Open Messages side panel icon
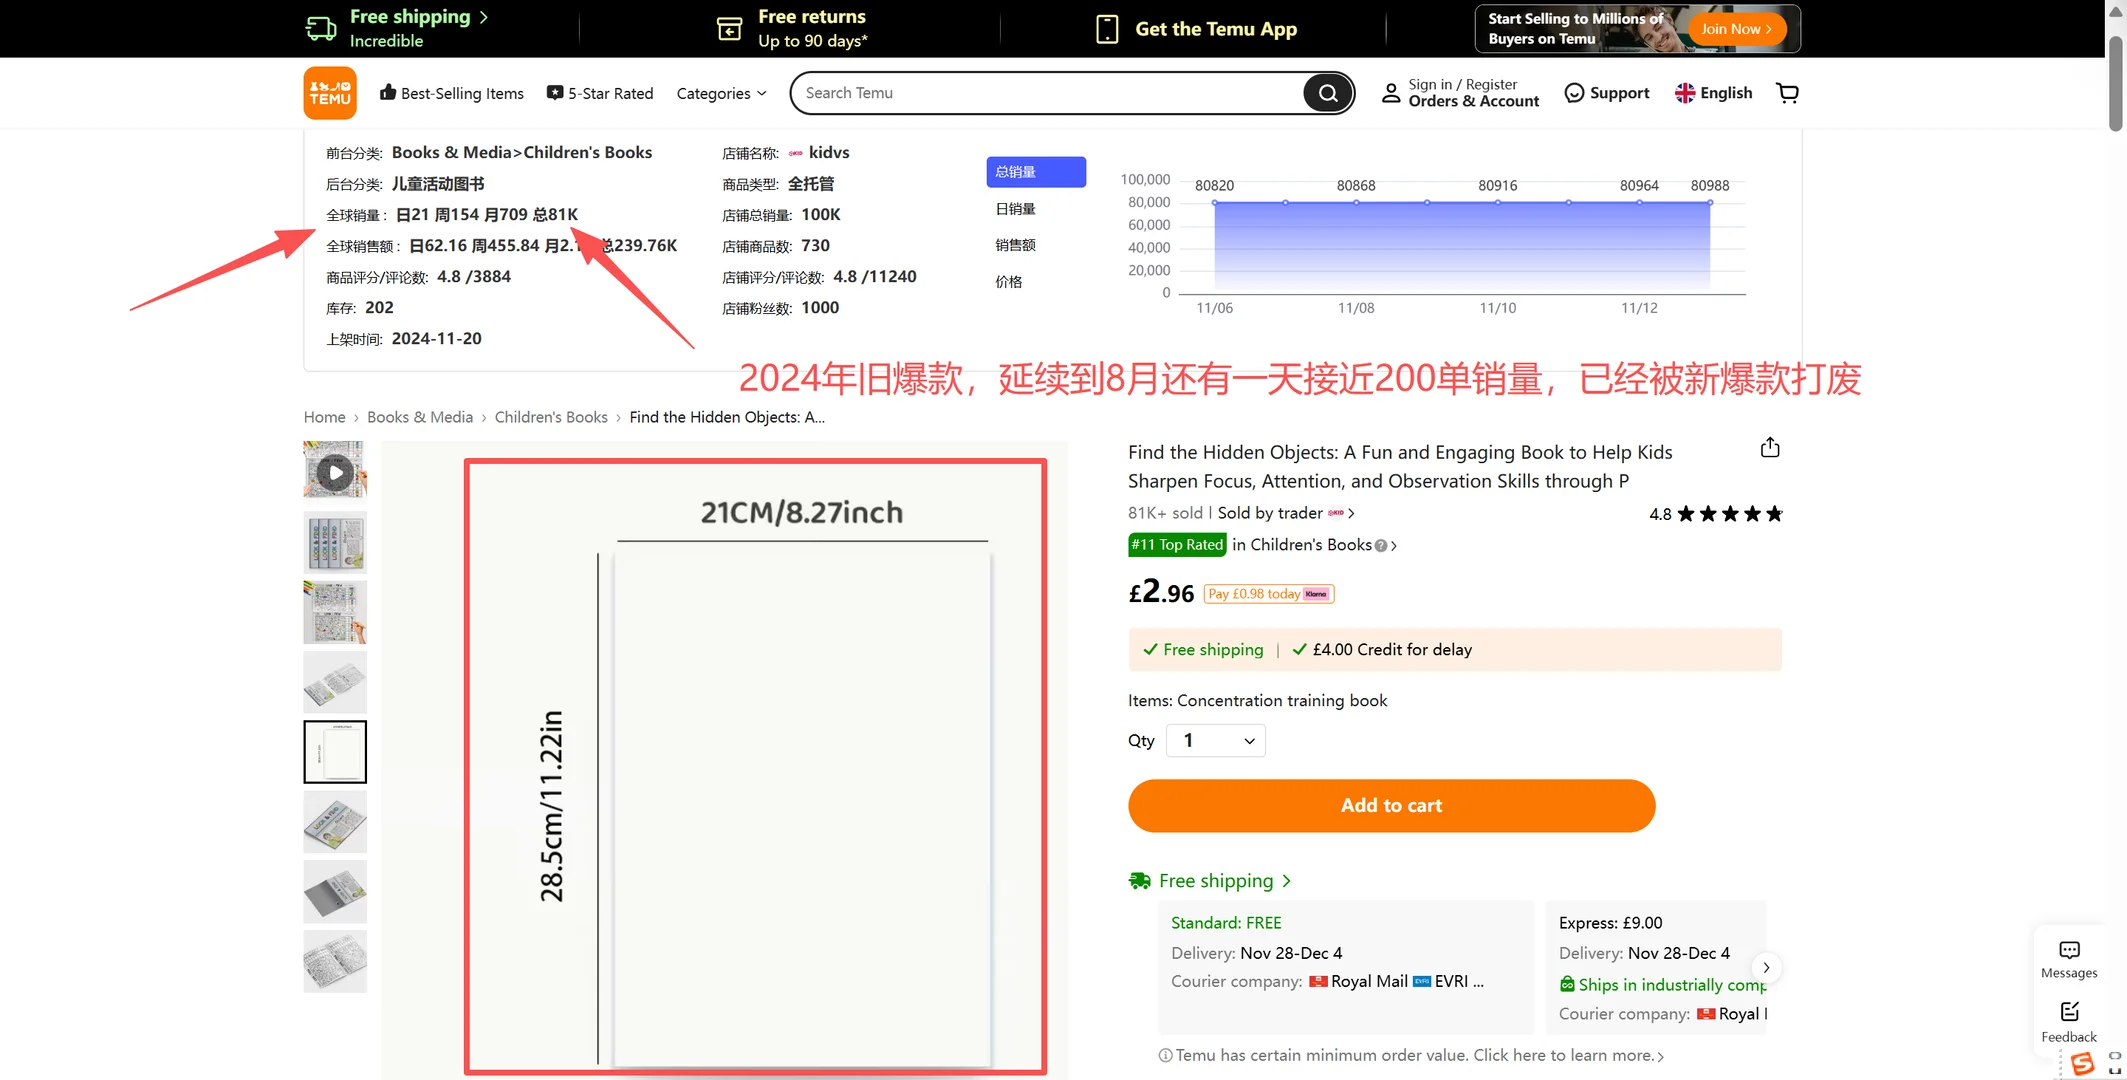The height and width of the screenshot is (1080, 2127). (x=2069, y=959)
